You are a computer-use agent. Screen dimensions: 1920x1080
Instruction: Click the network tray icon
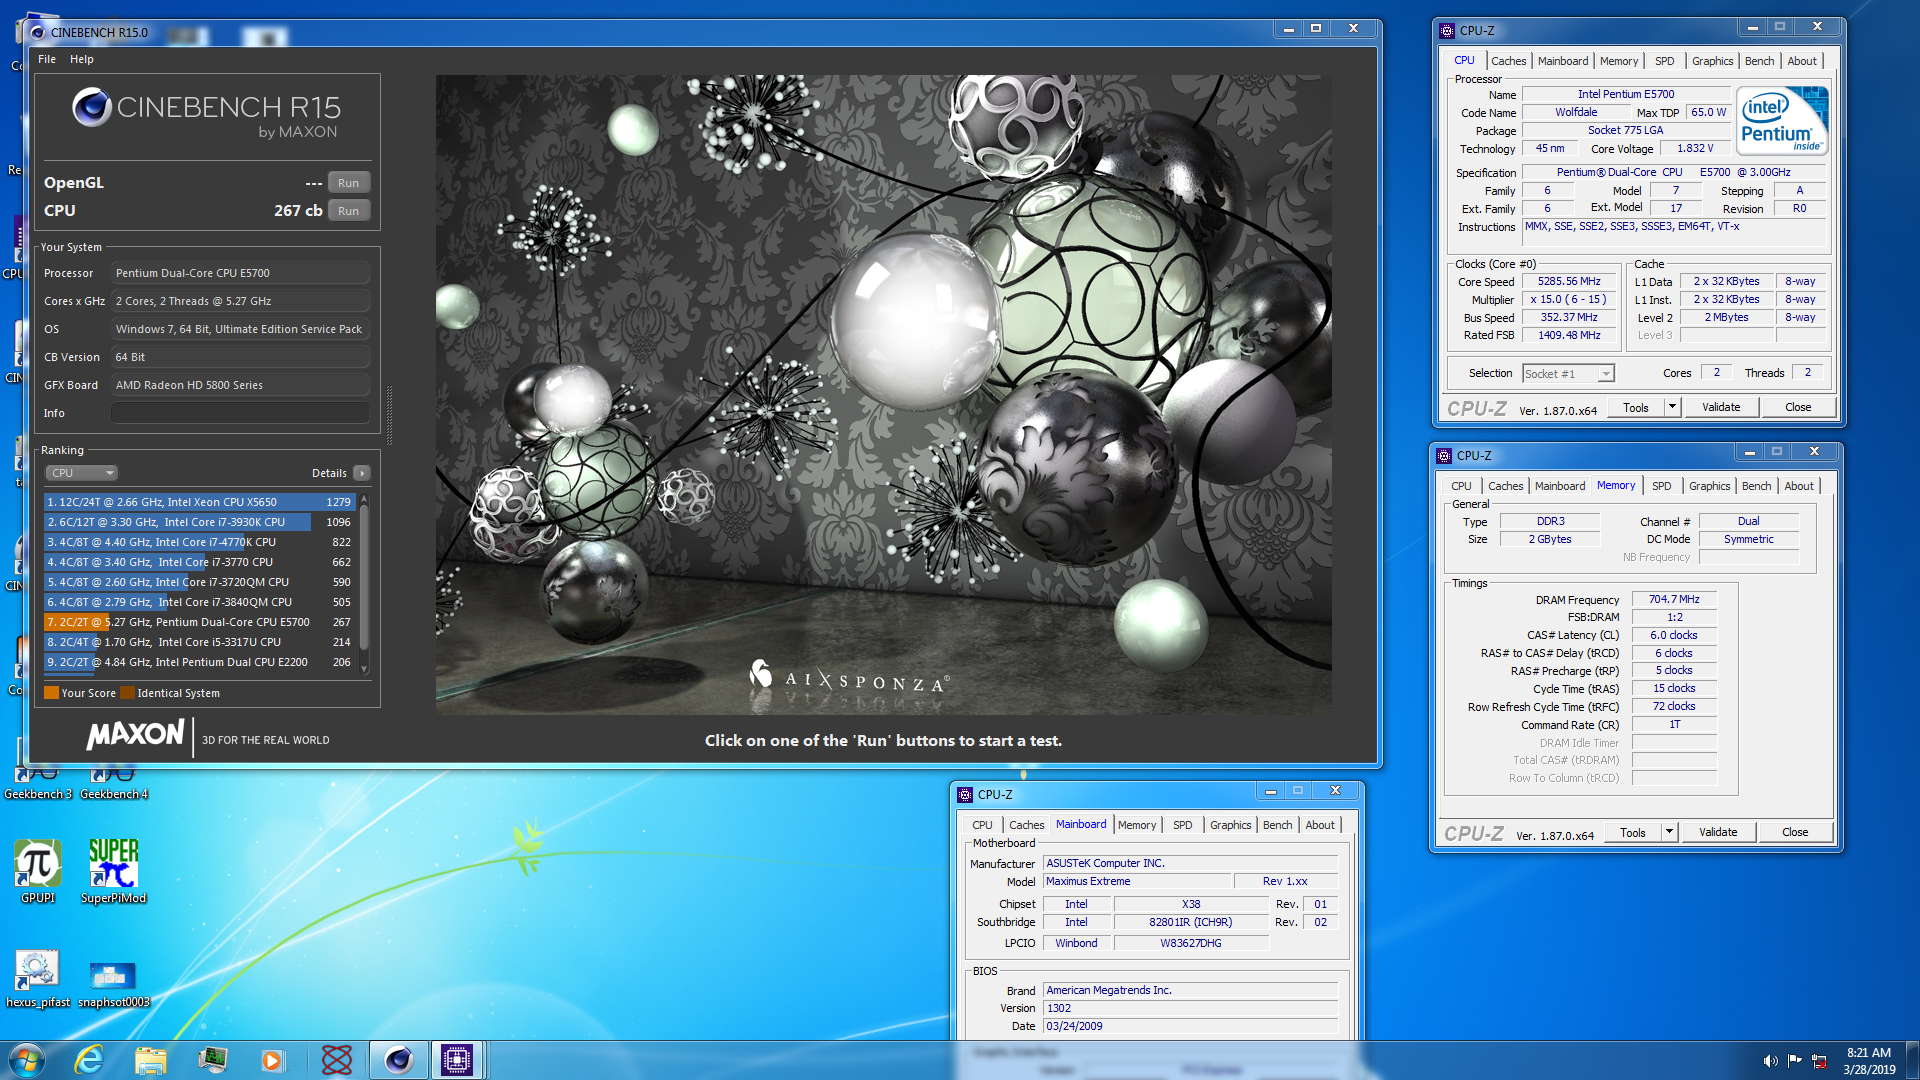(1819, 1060)
